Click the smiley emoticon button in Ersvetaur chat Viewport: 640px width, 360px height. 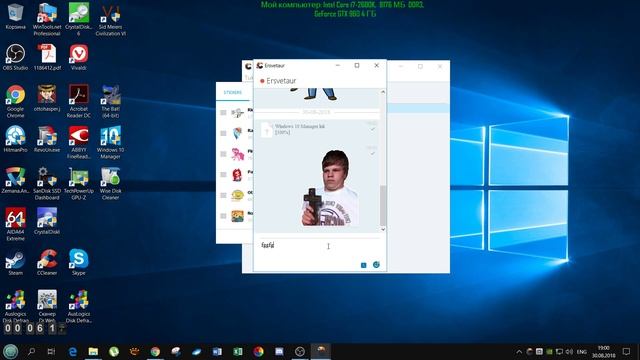[376, 264]
